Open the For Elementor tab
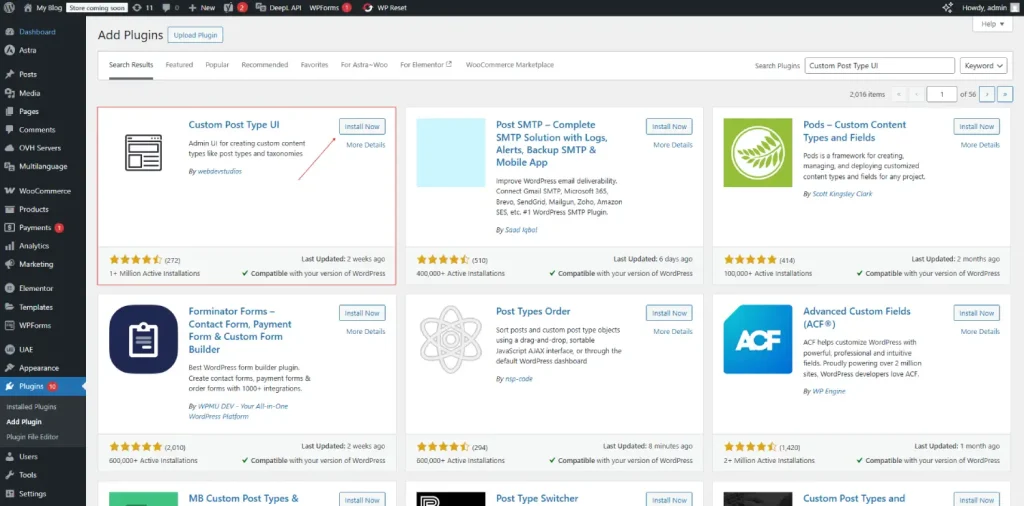This screenshot has width=1024, height=506. point(426,65)
